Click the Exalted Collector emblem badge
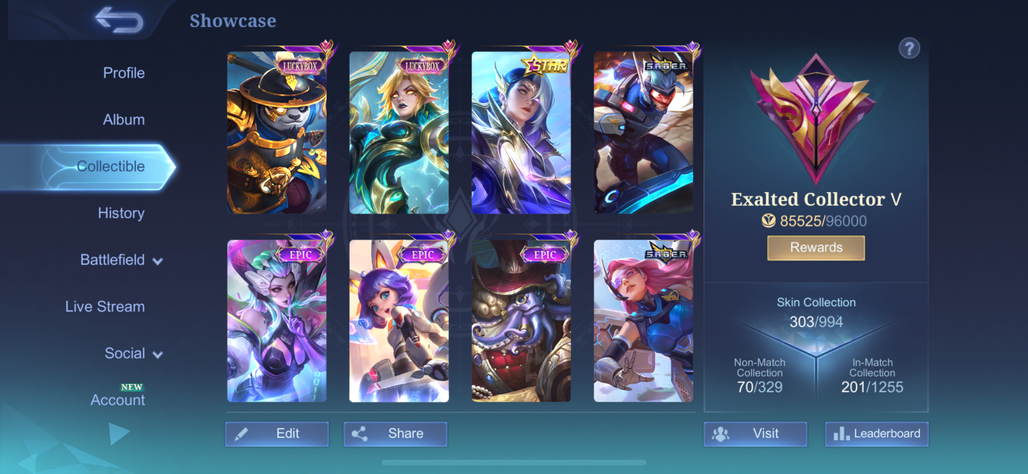The image size is (1028, 474). point(816,119)
